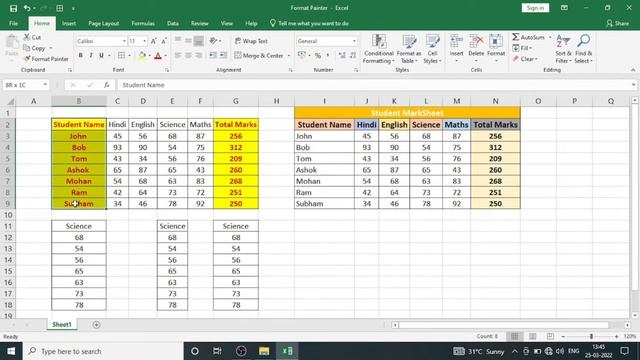640x360 pixels.
Task: Switch to the Data tab
Action: 173,24
